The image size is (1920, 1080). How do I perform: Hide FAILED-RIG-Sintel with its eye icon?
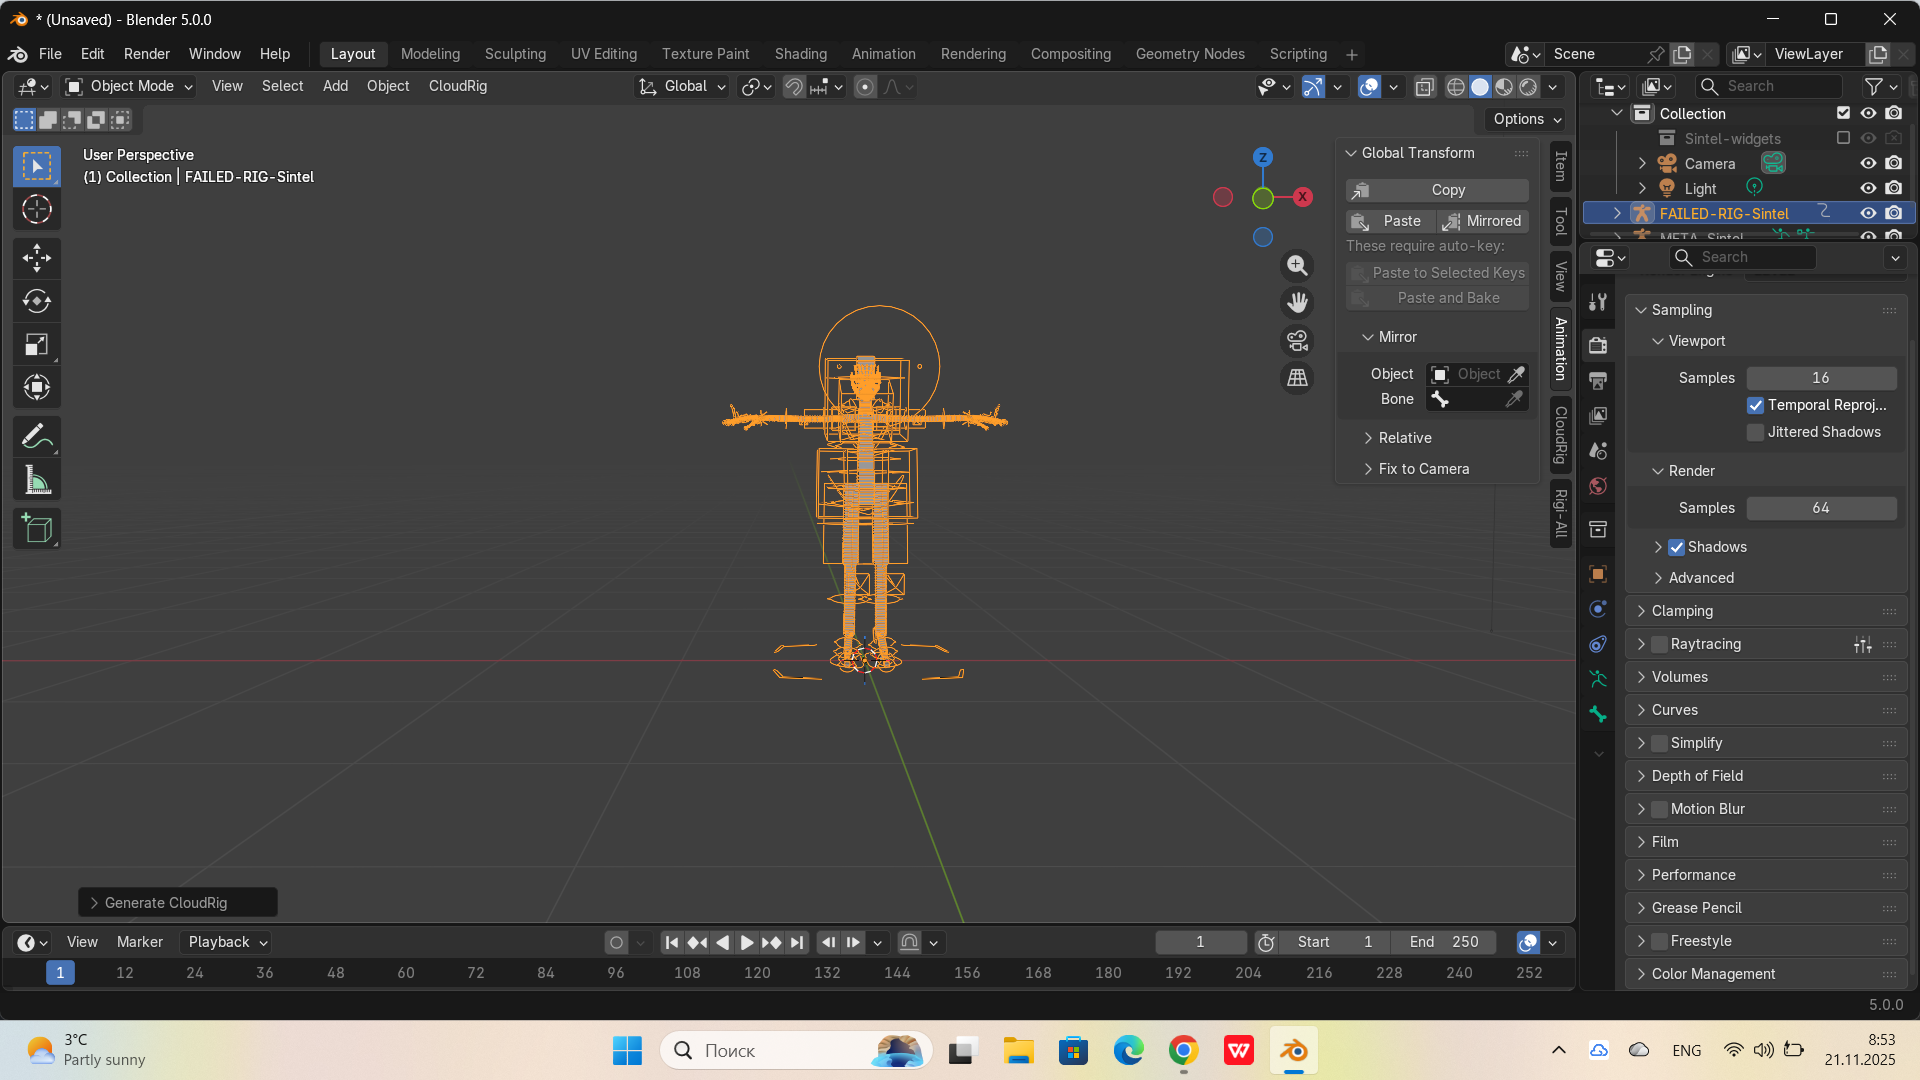1867,213
